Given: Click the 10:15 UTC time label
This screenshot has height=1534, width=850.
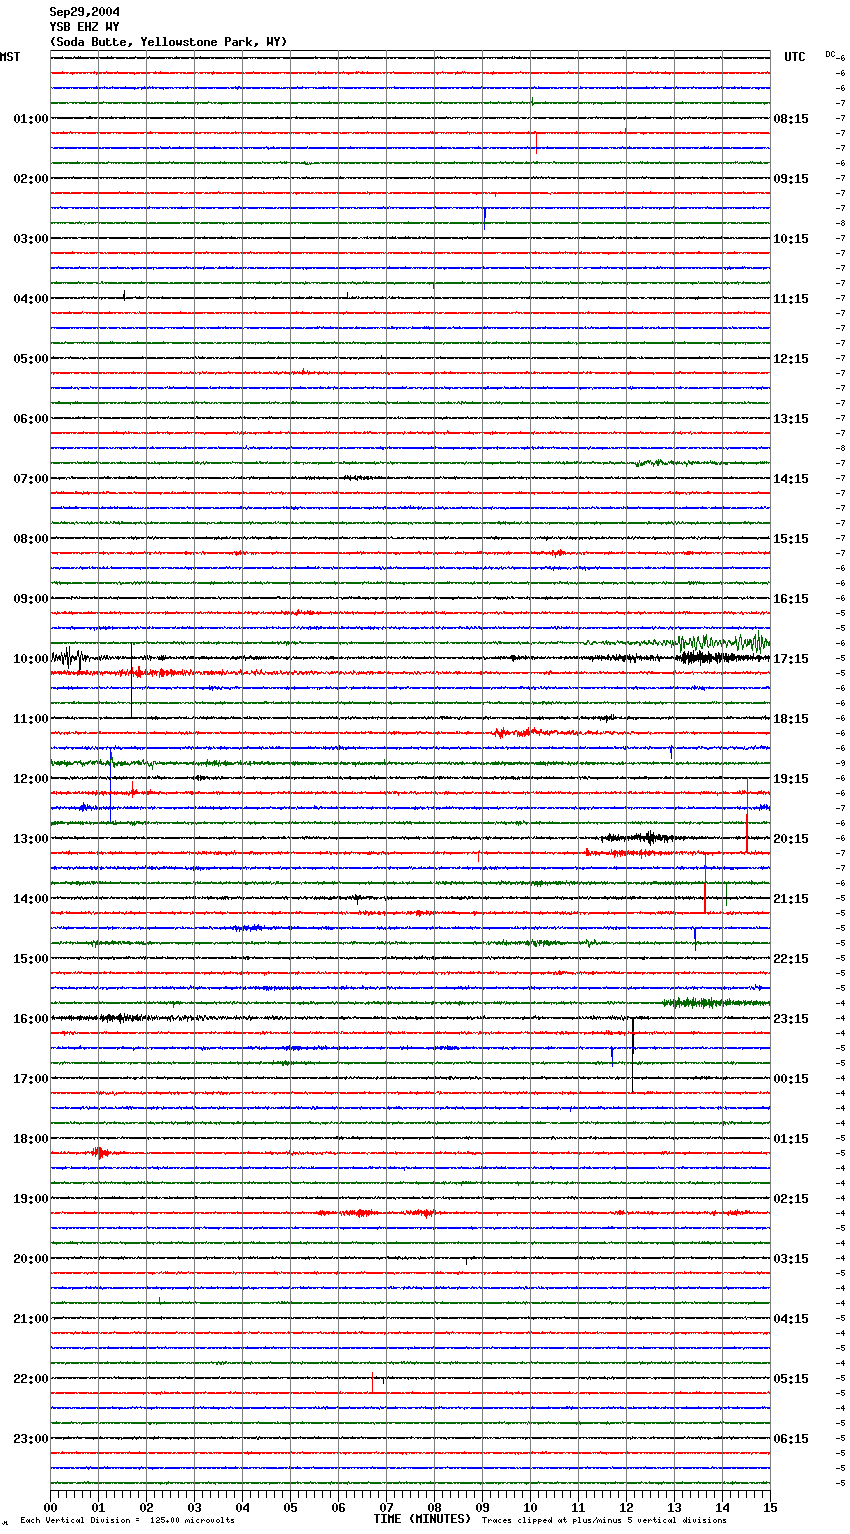Looking at the screenshot, I should click(791, 239).
